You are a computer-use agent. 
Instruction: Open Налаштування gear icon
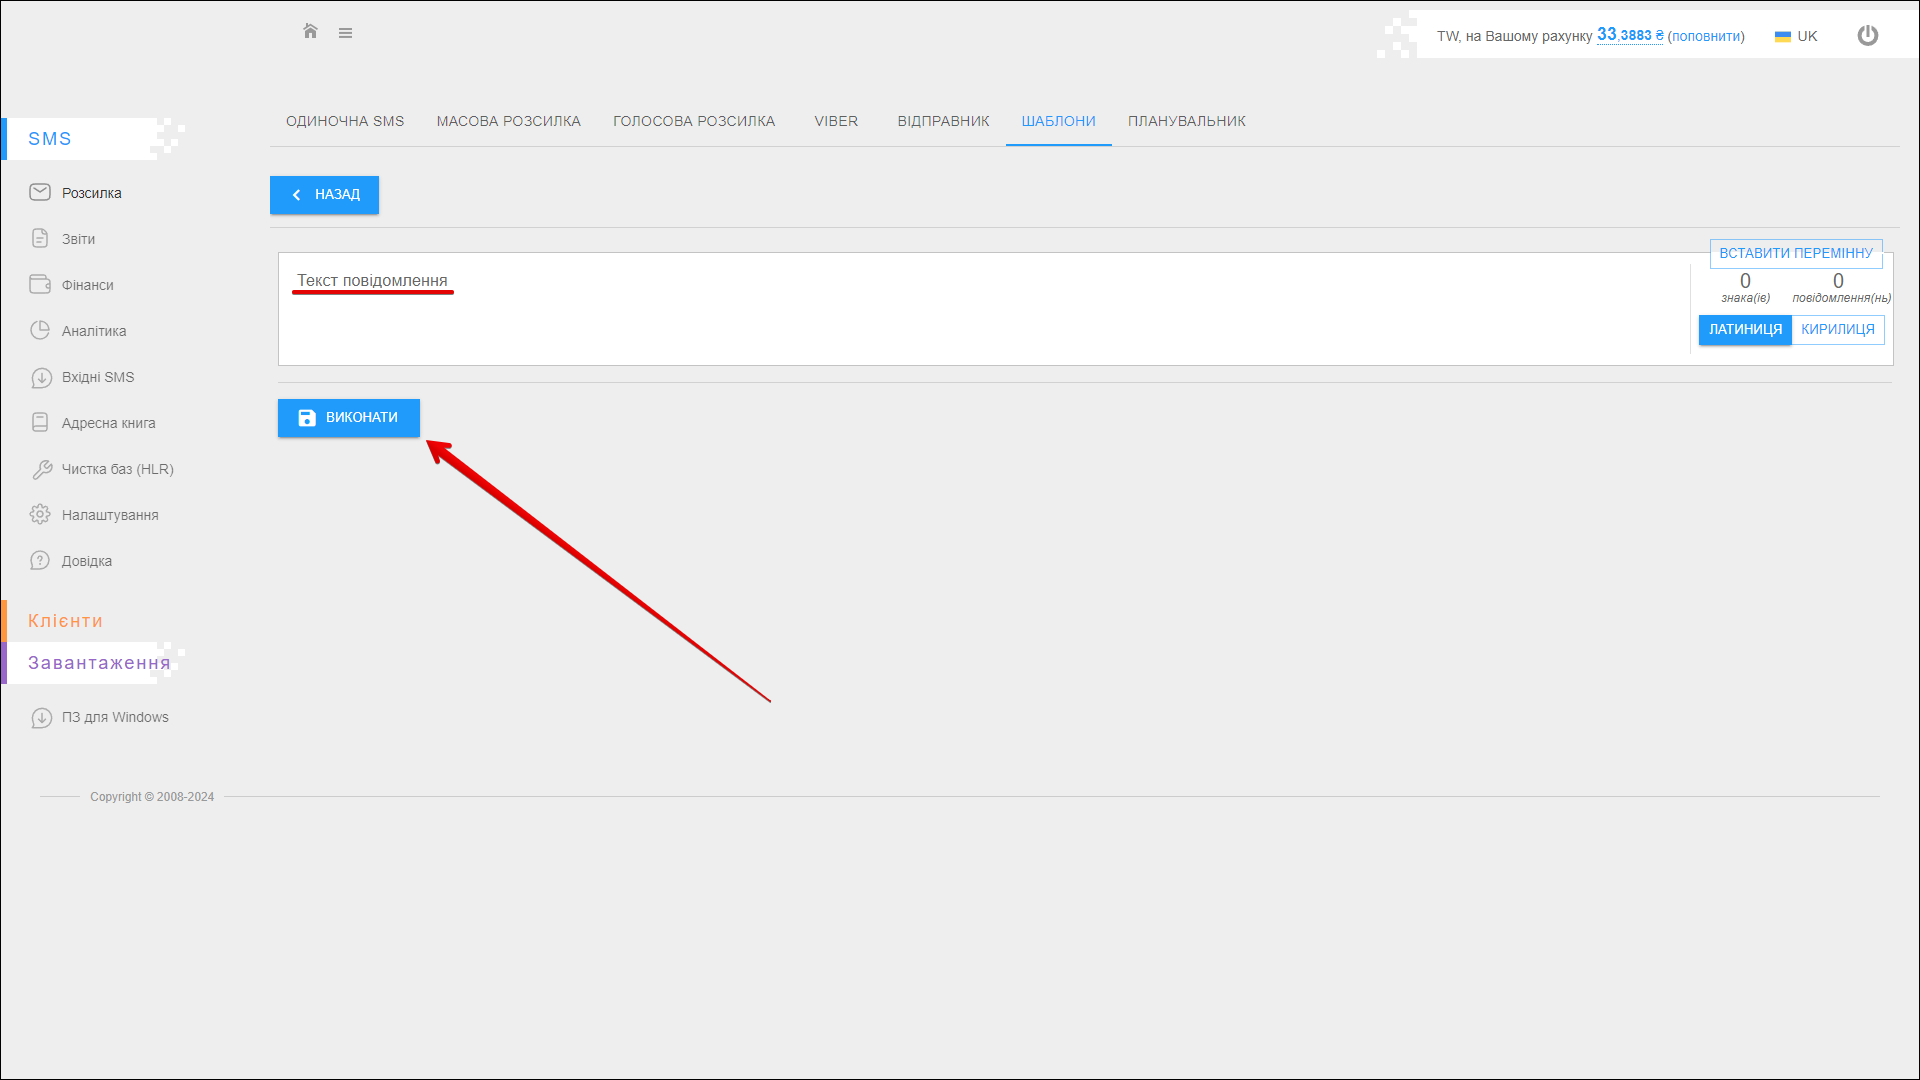tap(40, 514)
